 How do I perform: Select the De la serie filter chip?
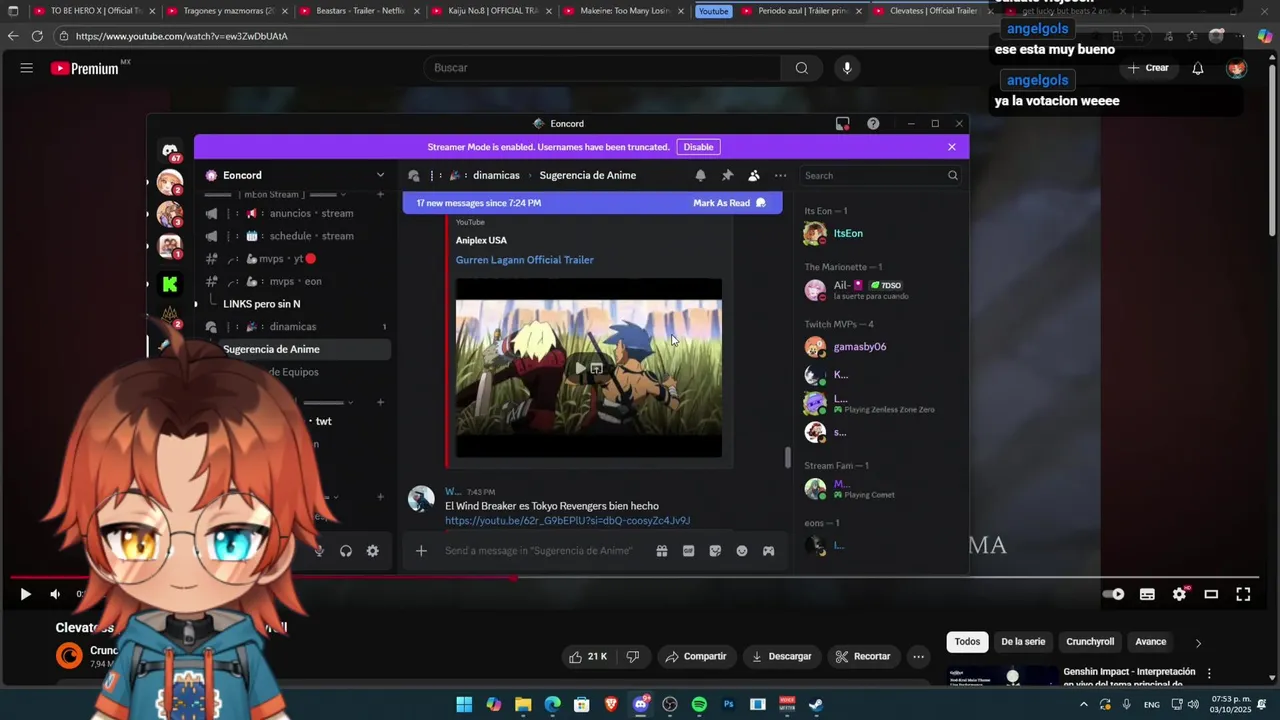point(1023,642)
